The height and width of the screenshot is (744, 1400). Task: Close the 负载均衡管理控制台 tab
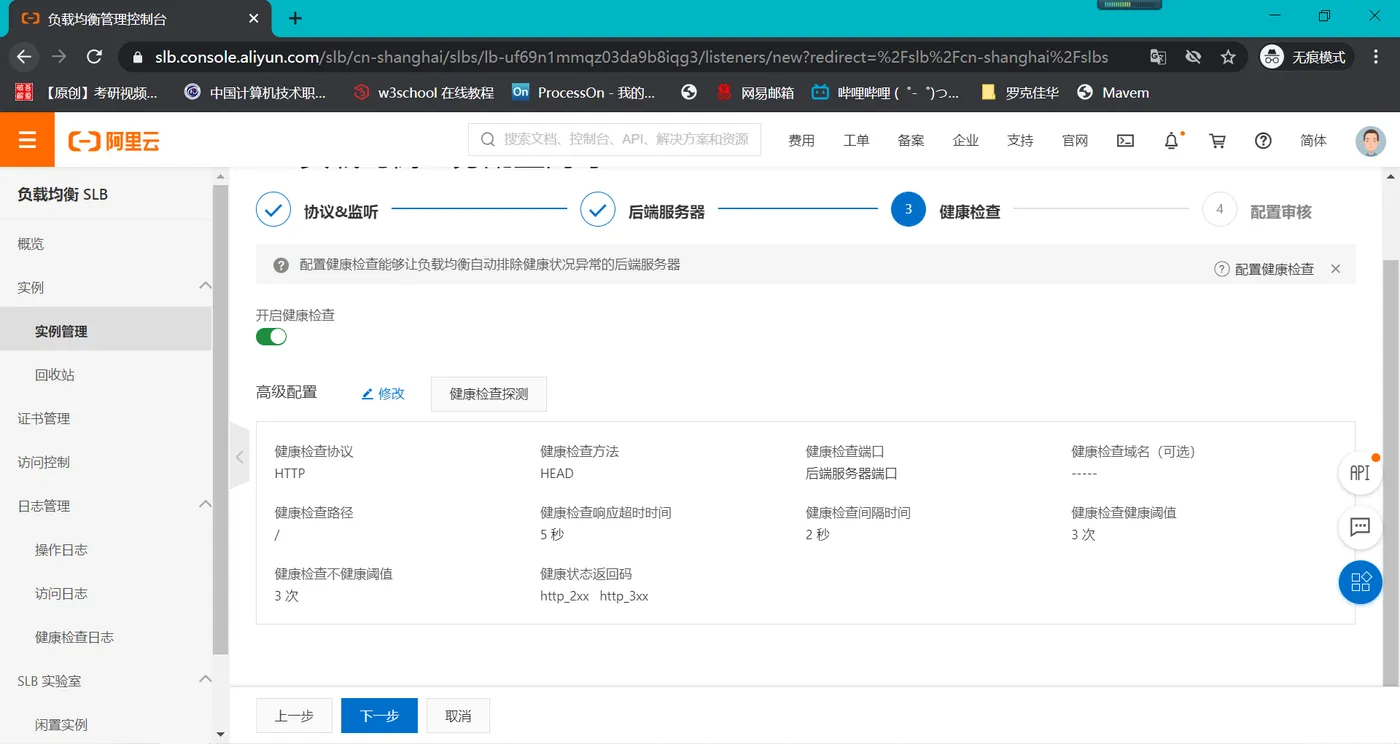pos(254,18)
